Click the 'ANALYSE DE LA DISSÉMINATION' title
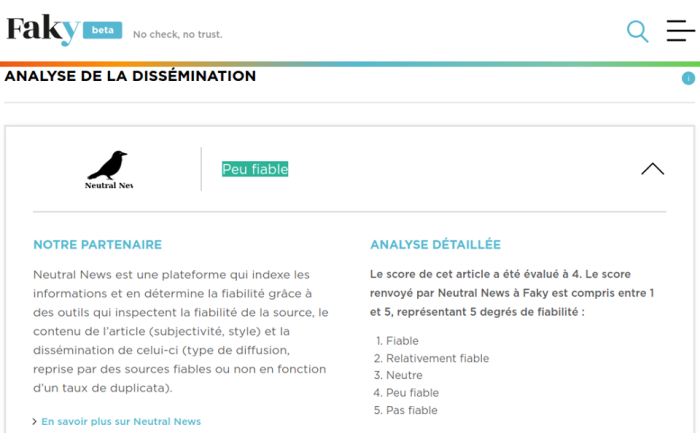 pos(130,76)
